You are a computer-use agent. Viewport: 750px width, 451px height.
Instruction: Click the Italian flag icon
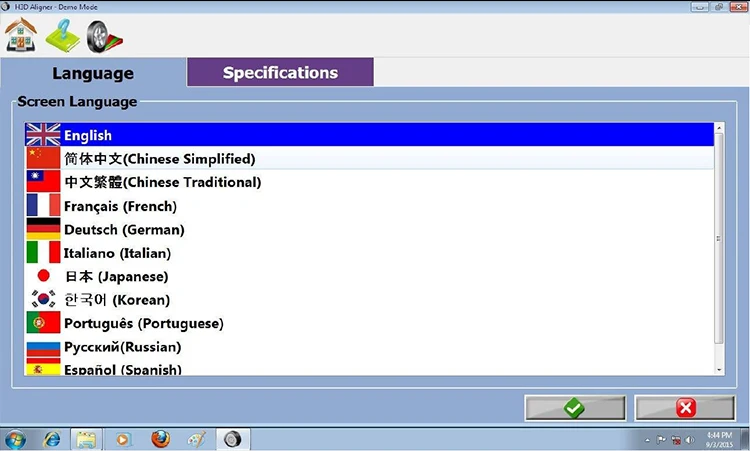(43, 252)
